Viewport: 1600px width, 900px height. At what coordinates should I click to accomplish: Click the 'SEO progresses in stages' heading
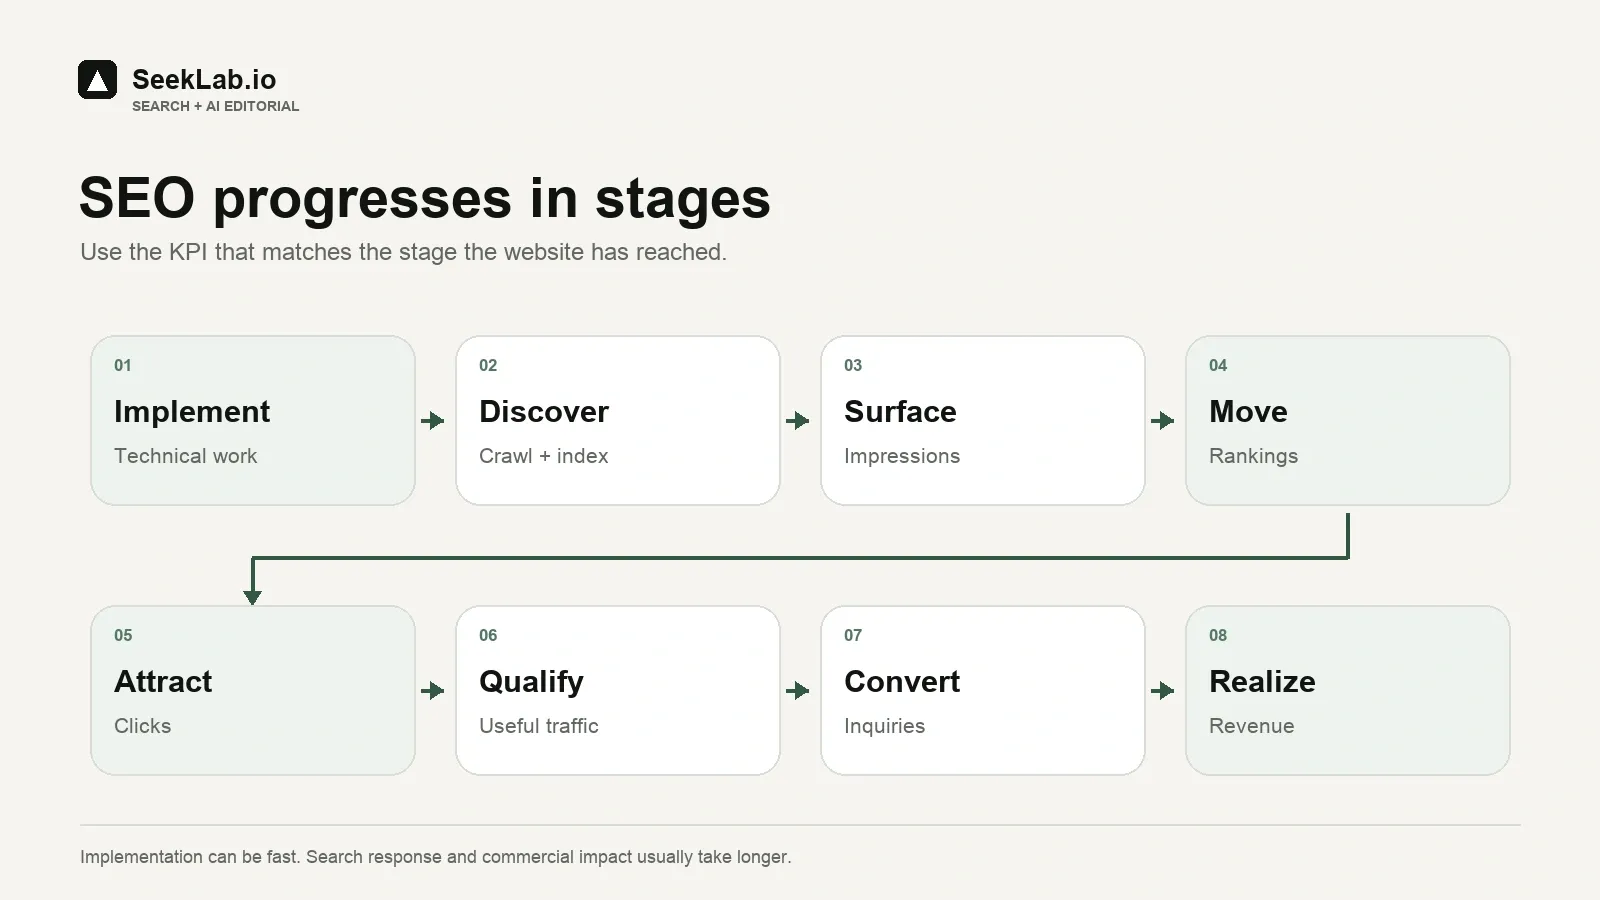click(x=425, y=198)
